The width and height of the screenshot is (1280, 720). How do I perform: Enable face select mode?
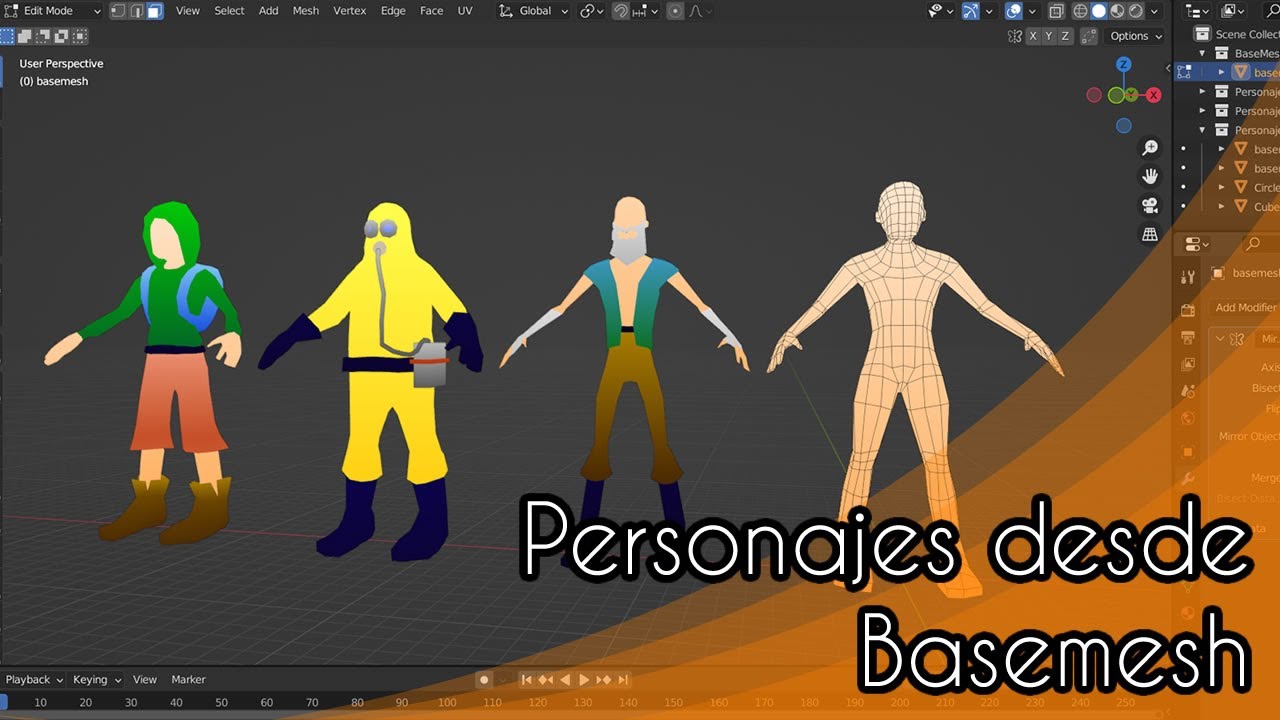point(155,11)
